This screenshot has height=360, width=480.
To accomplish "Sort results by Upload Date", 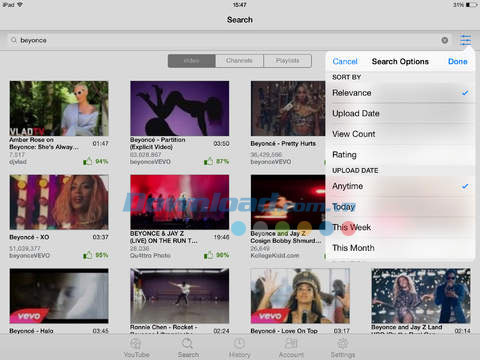I will pos(400,114).
